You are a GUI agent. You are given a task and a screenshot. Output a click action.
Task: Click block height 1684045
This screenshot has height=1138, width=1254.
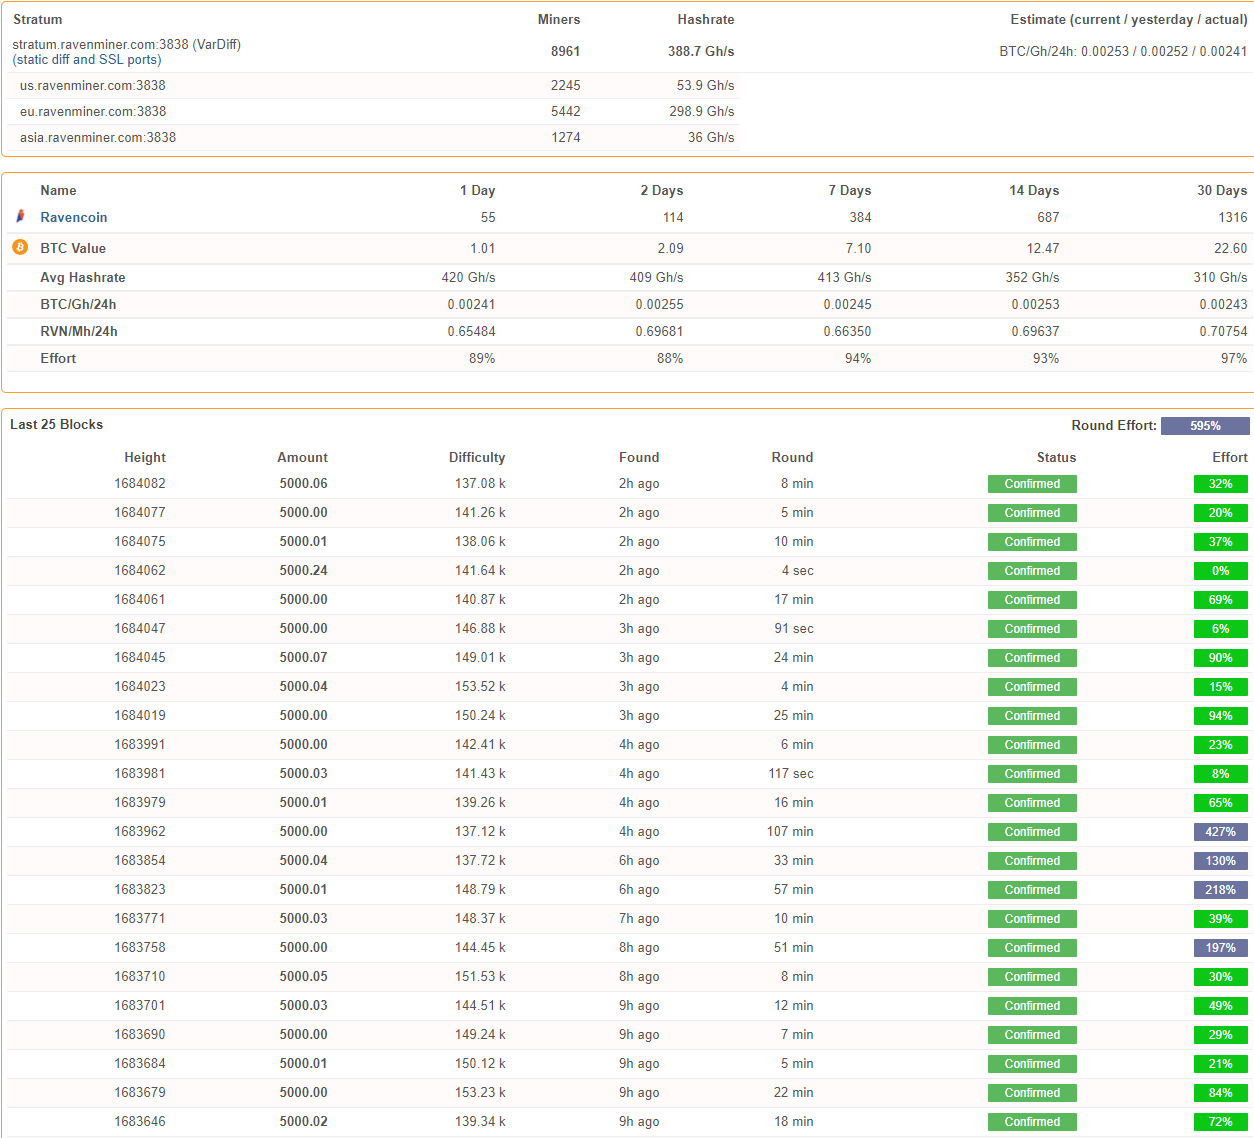click(x=140, y=657)
